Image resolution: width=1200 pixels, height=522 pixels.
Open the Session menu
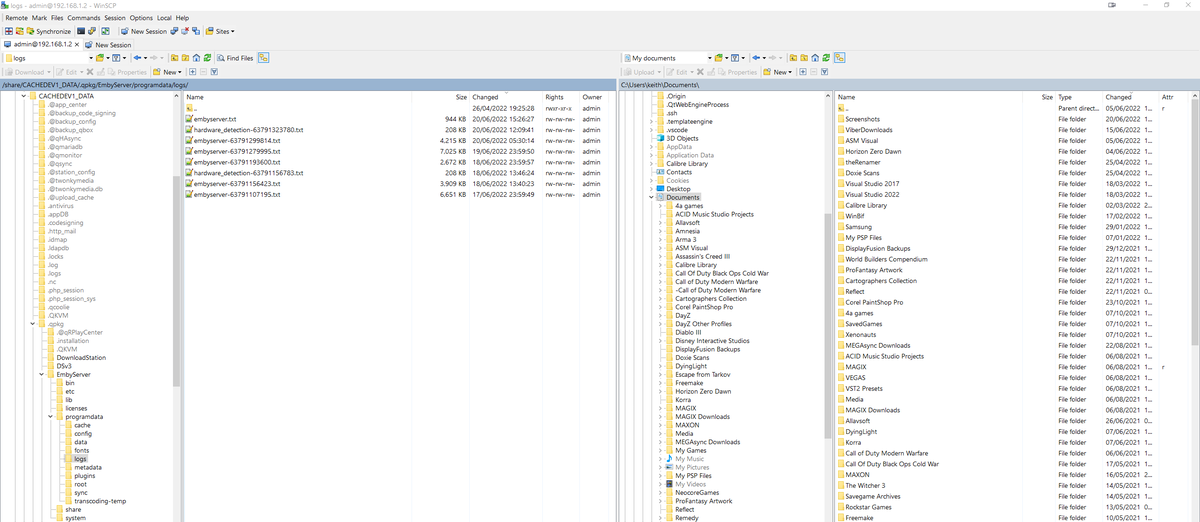click(x=115, y=18)
